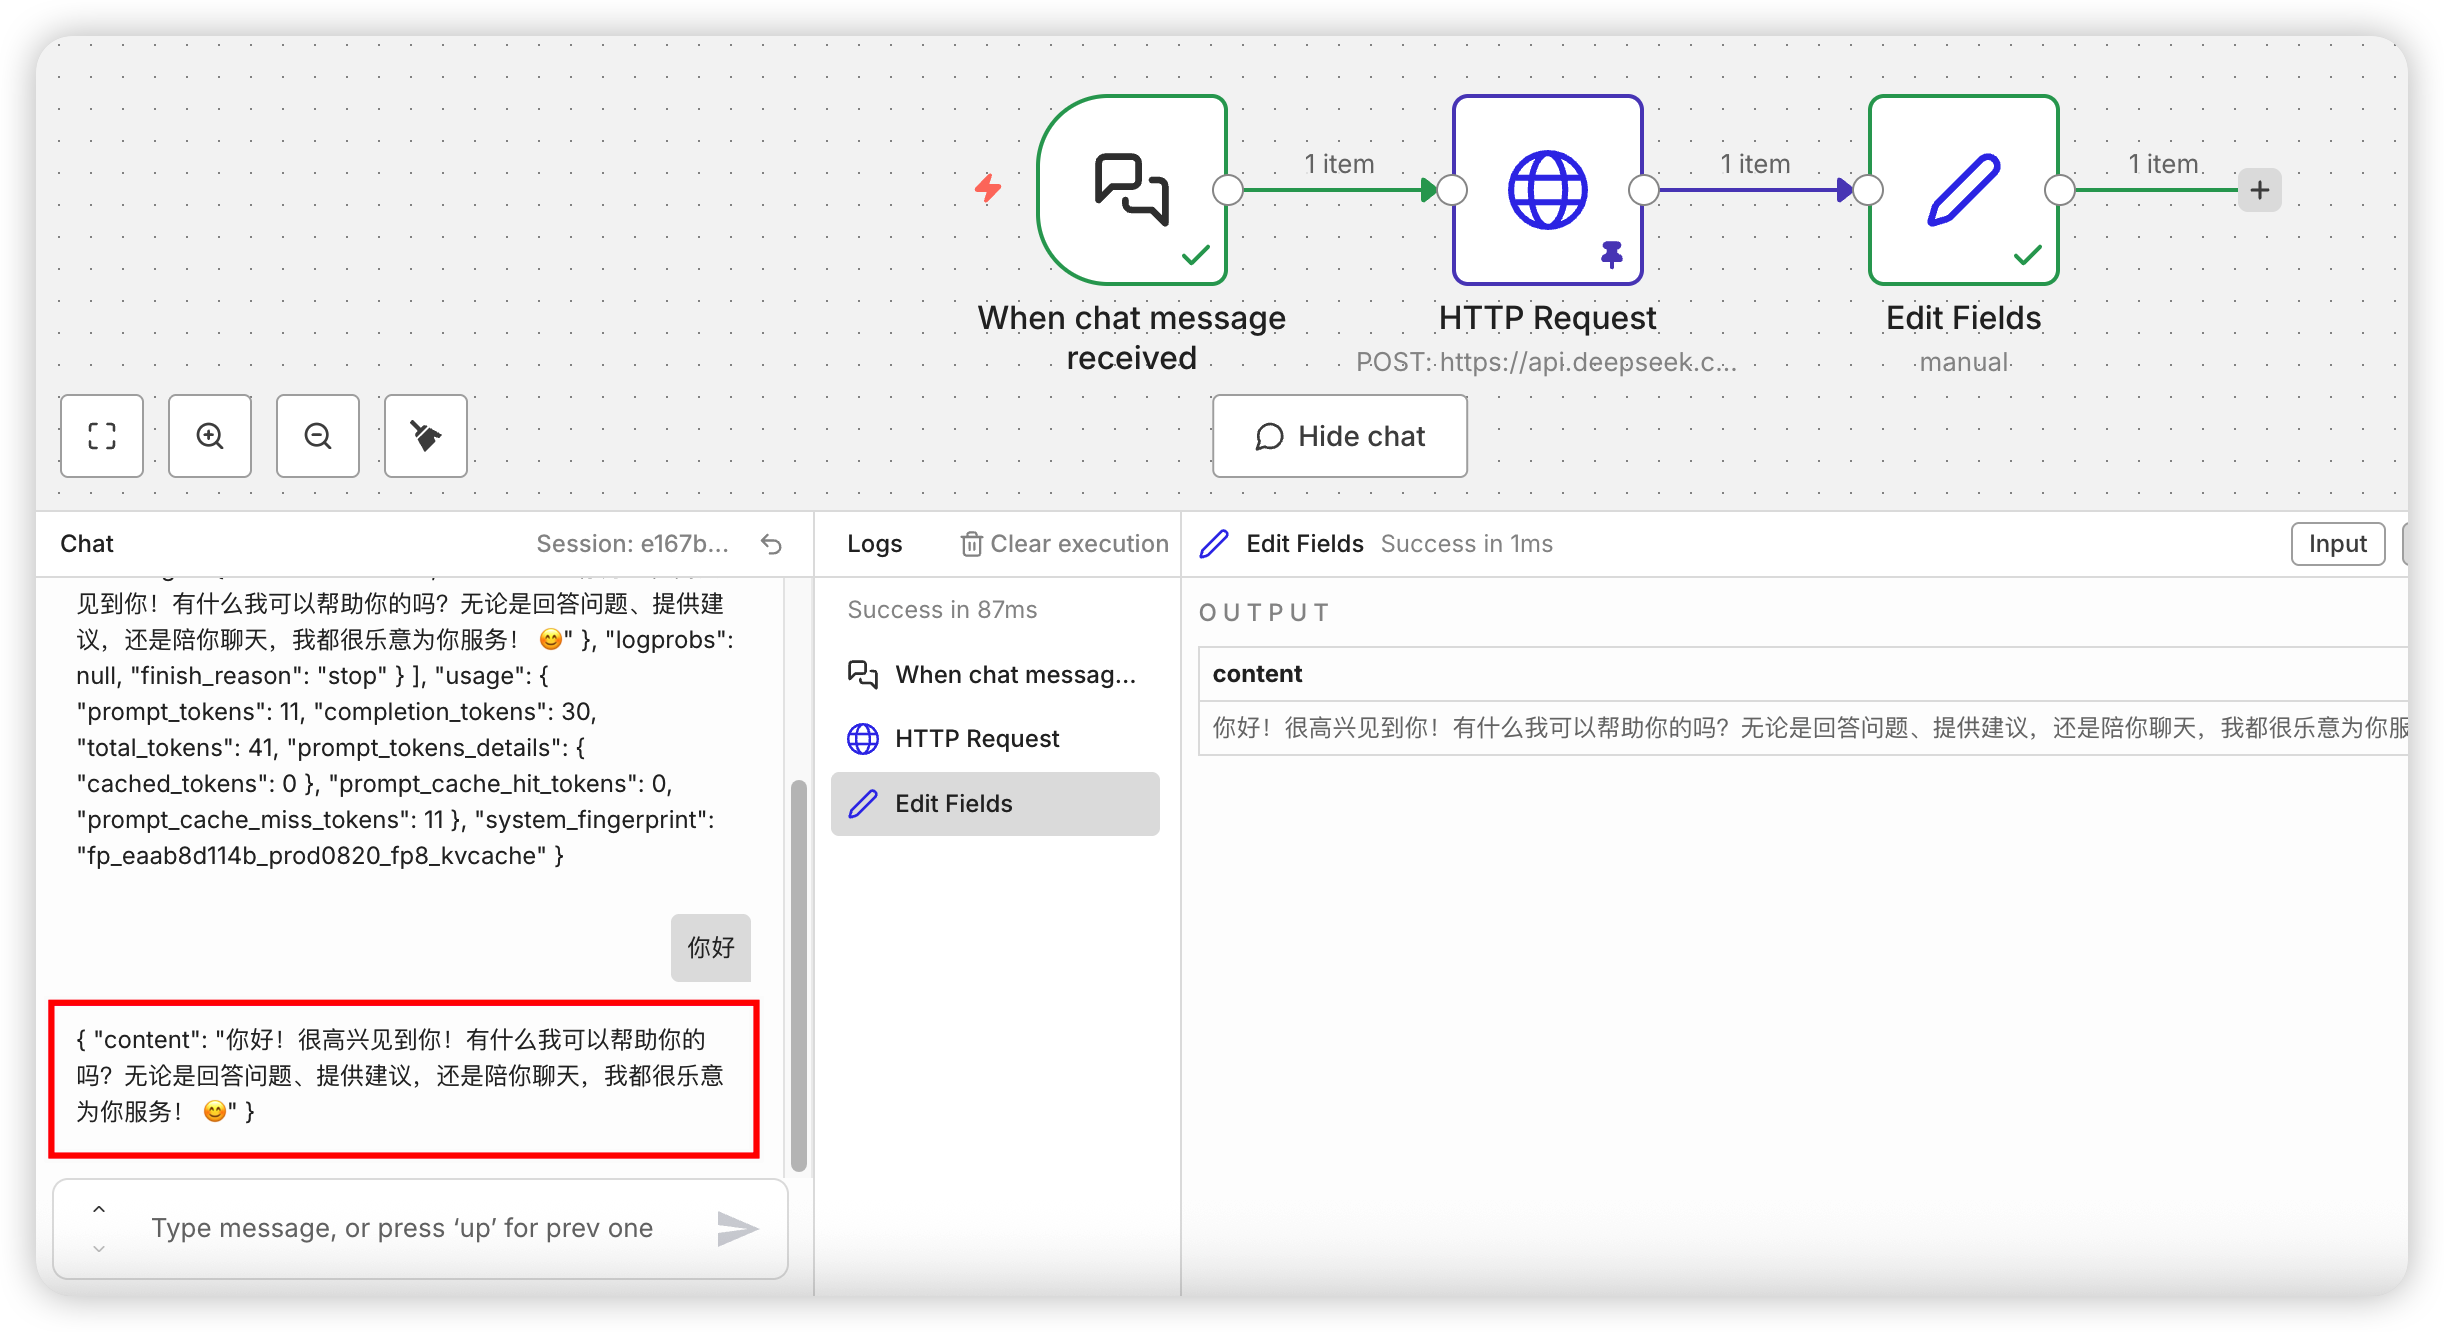The width and height of the screenshot is (2444, 1332).
Task: Click the reset chat session arrow icon
Action: [x=771, y=544]
